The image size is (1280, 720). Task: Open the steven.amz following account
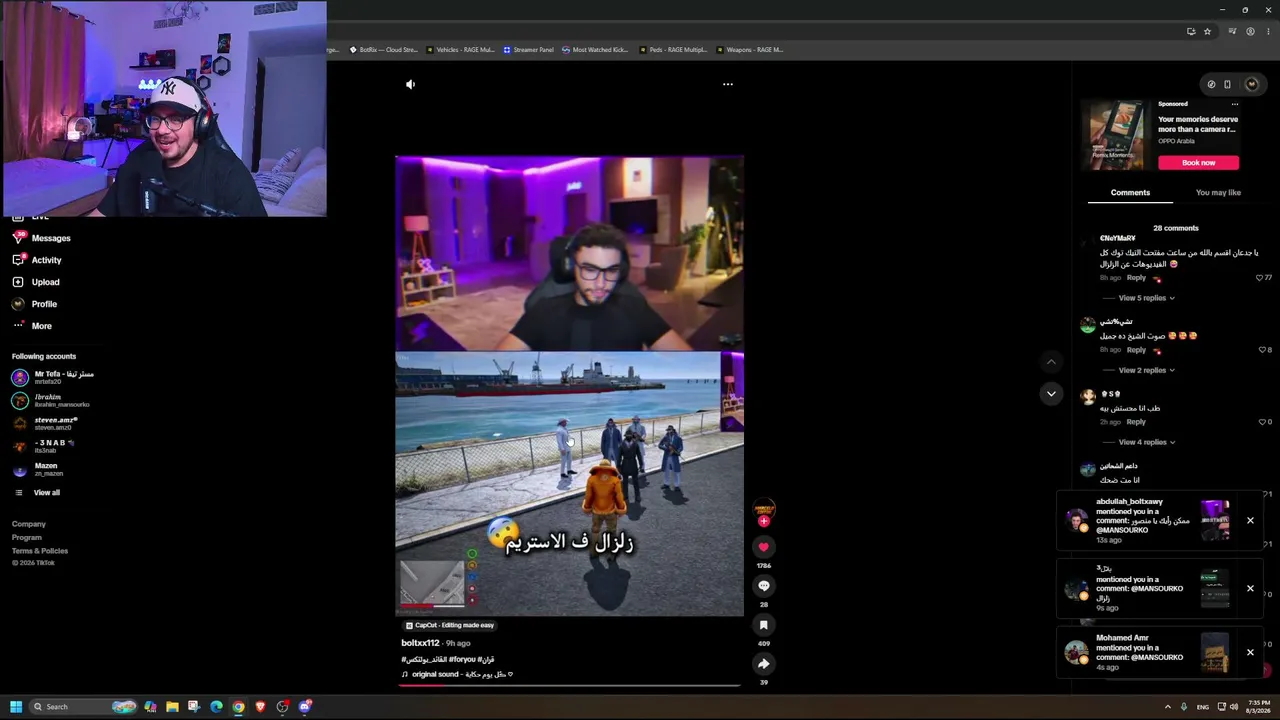(x=45, y=423)
